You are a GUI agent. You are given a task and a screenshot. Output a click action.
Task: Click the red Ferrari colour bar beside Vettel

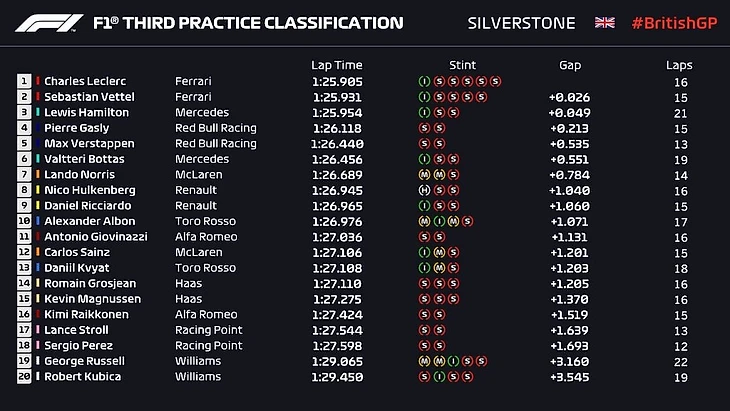coord(37,97)
